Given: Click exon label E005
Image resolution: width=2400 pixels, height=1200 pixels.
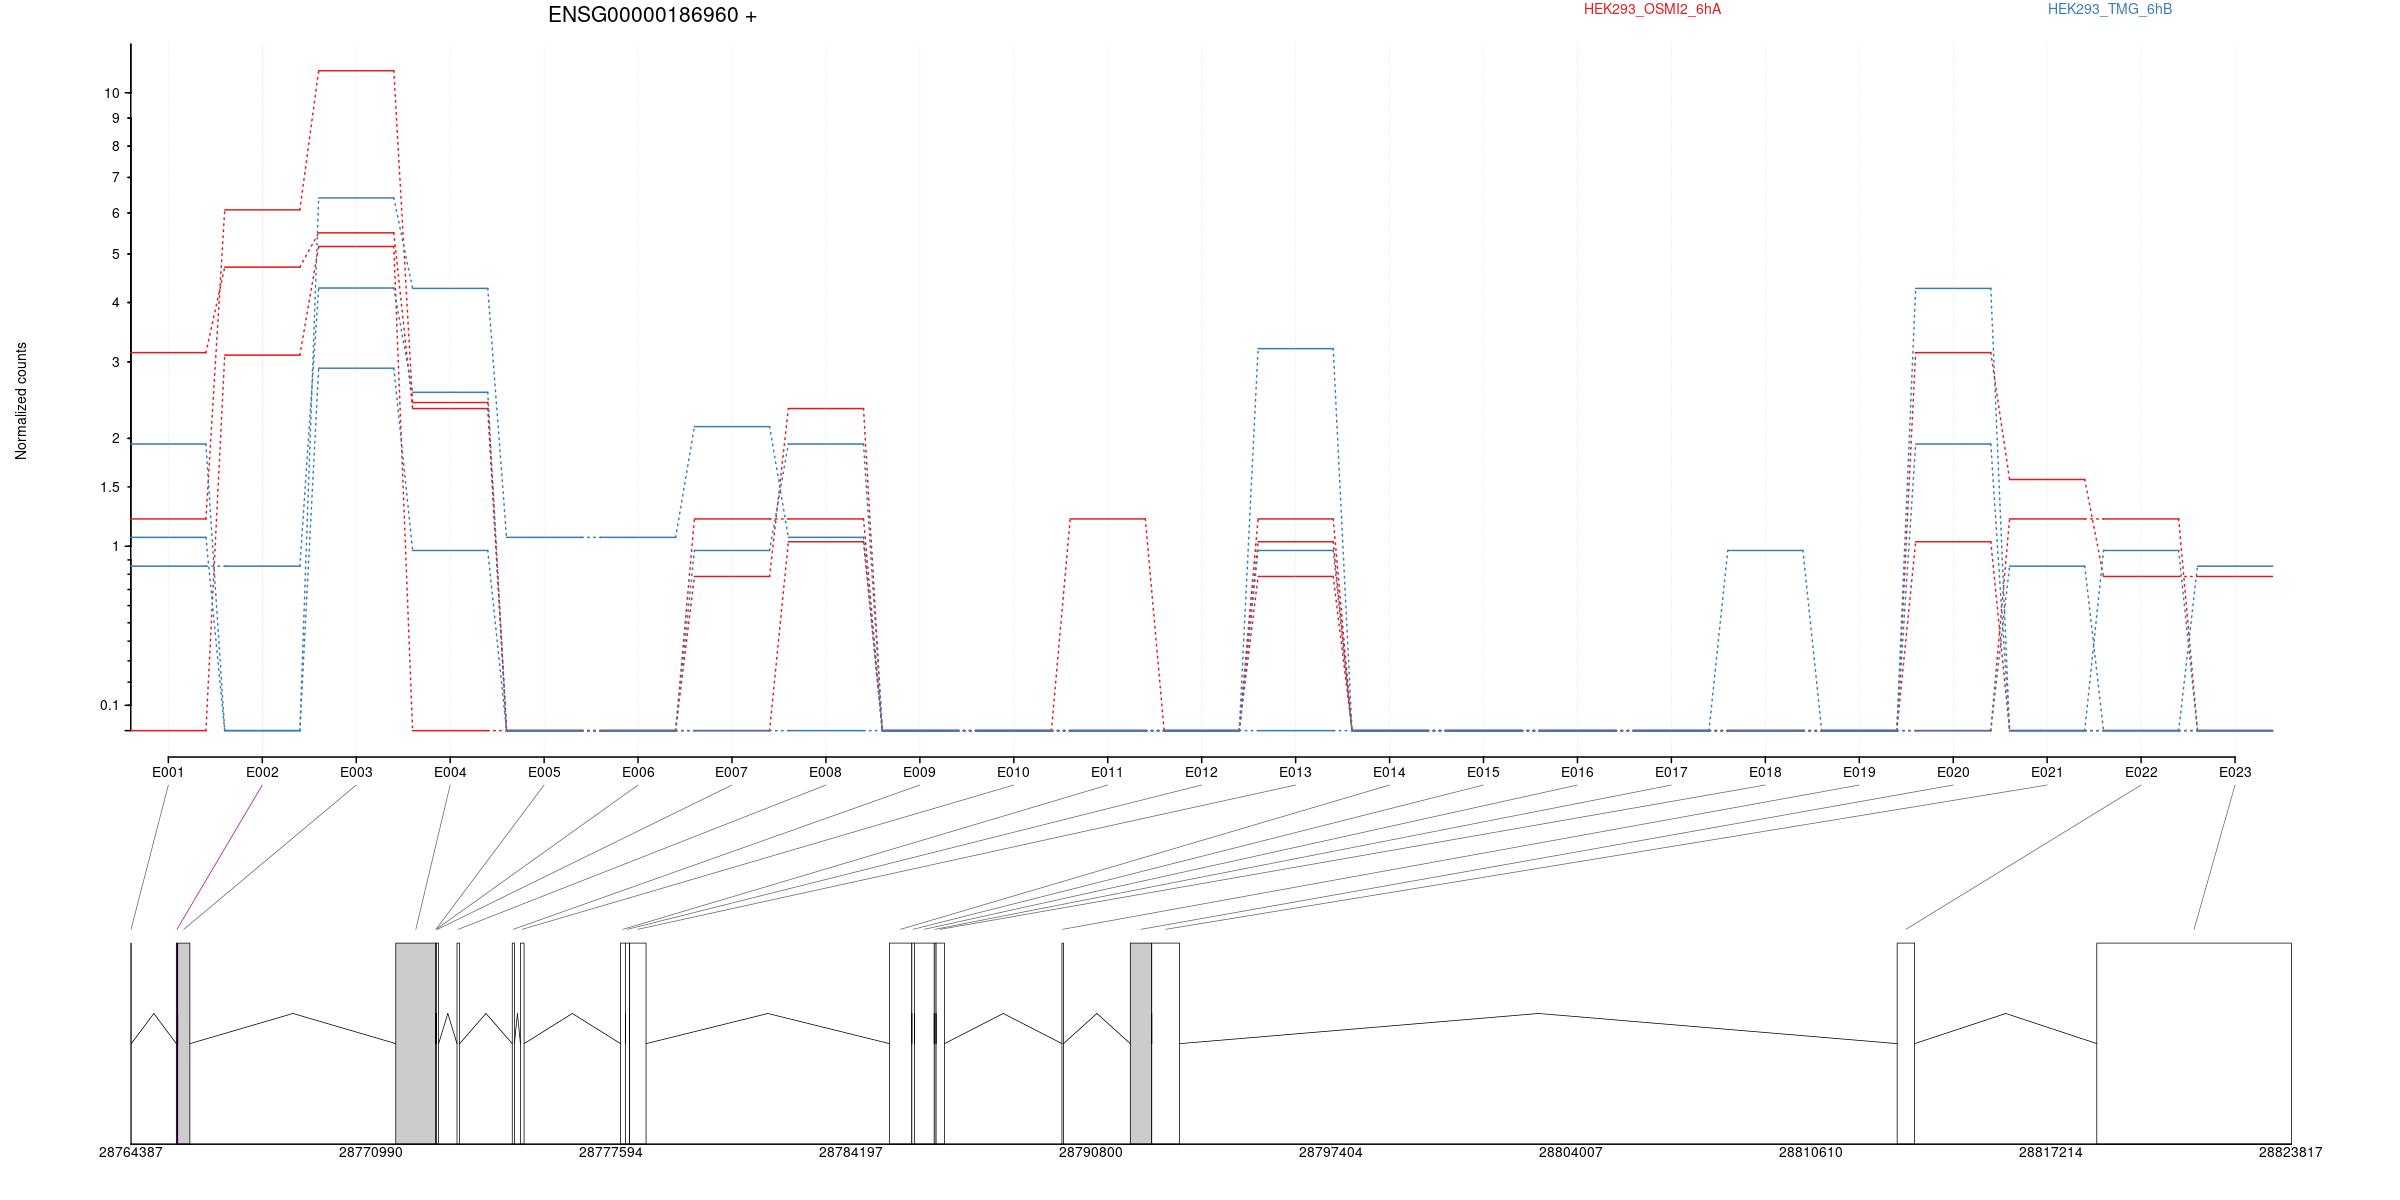Looking at the screenshot, I should pos(544,772).
